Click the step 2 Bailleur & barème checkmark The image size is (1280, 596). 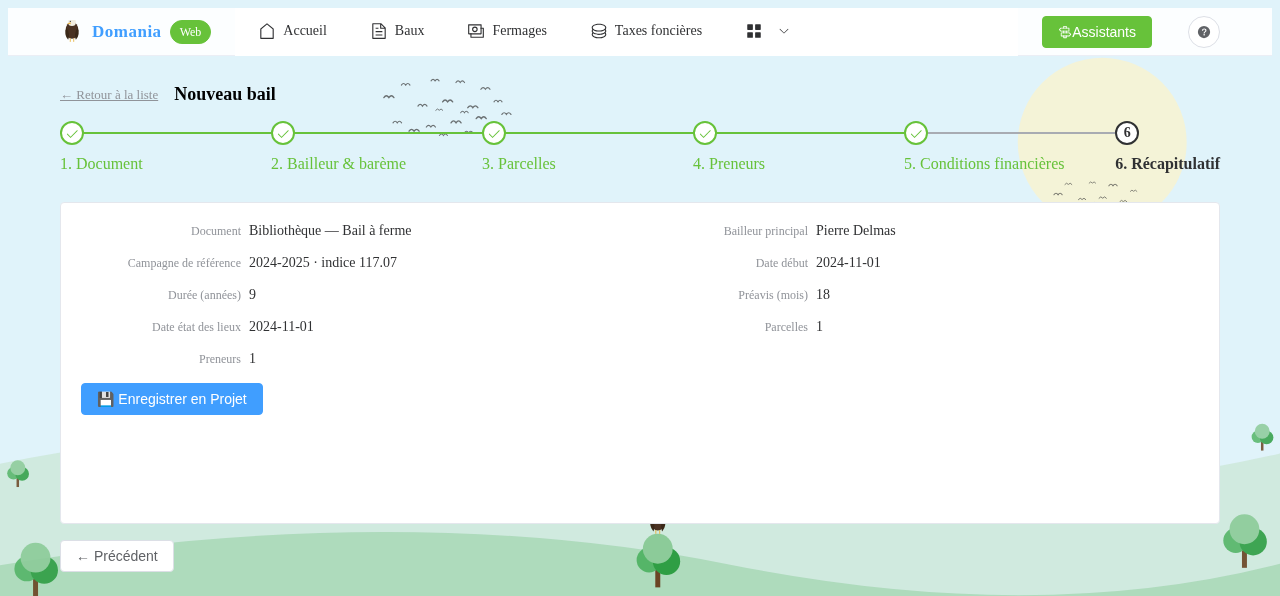pos(283,133)
